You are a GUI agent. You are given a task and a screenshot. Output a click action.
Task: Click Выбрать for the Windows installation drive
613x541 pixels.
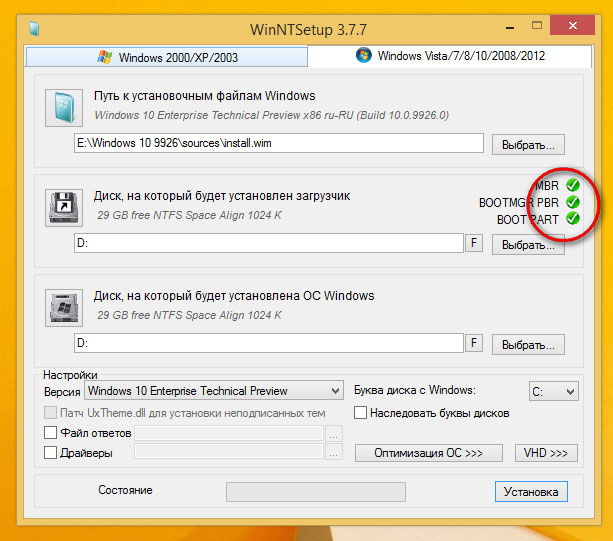point(528,345)
